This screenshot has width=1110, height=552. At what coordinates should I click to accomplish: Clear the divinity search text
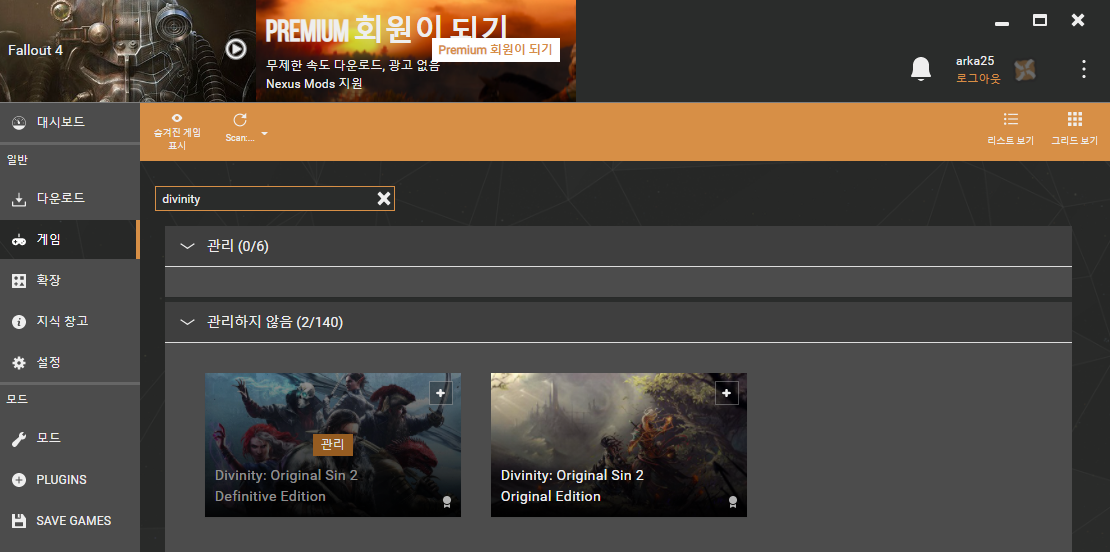(384, 199)
